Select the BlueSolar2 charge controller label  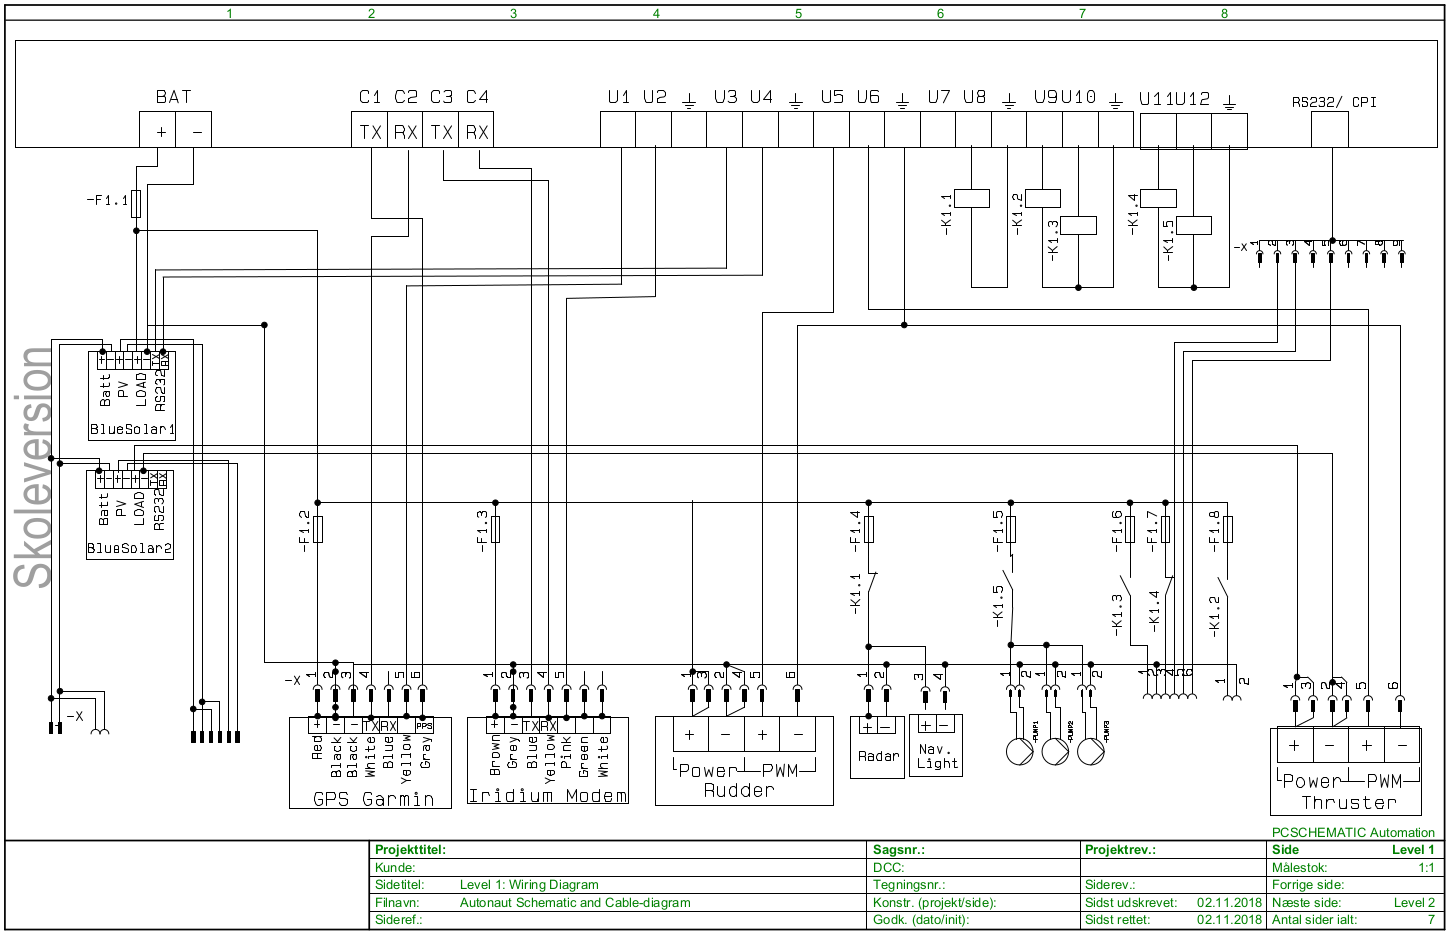[x=130, y=549]
